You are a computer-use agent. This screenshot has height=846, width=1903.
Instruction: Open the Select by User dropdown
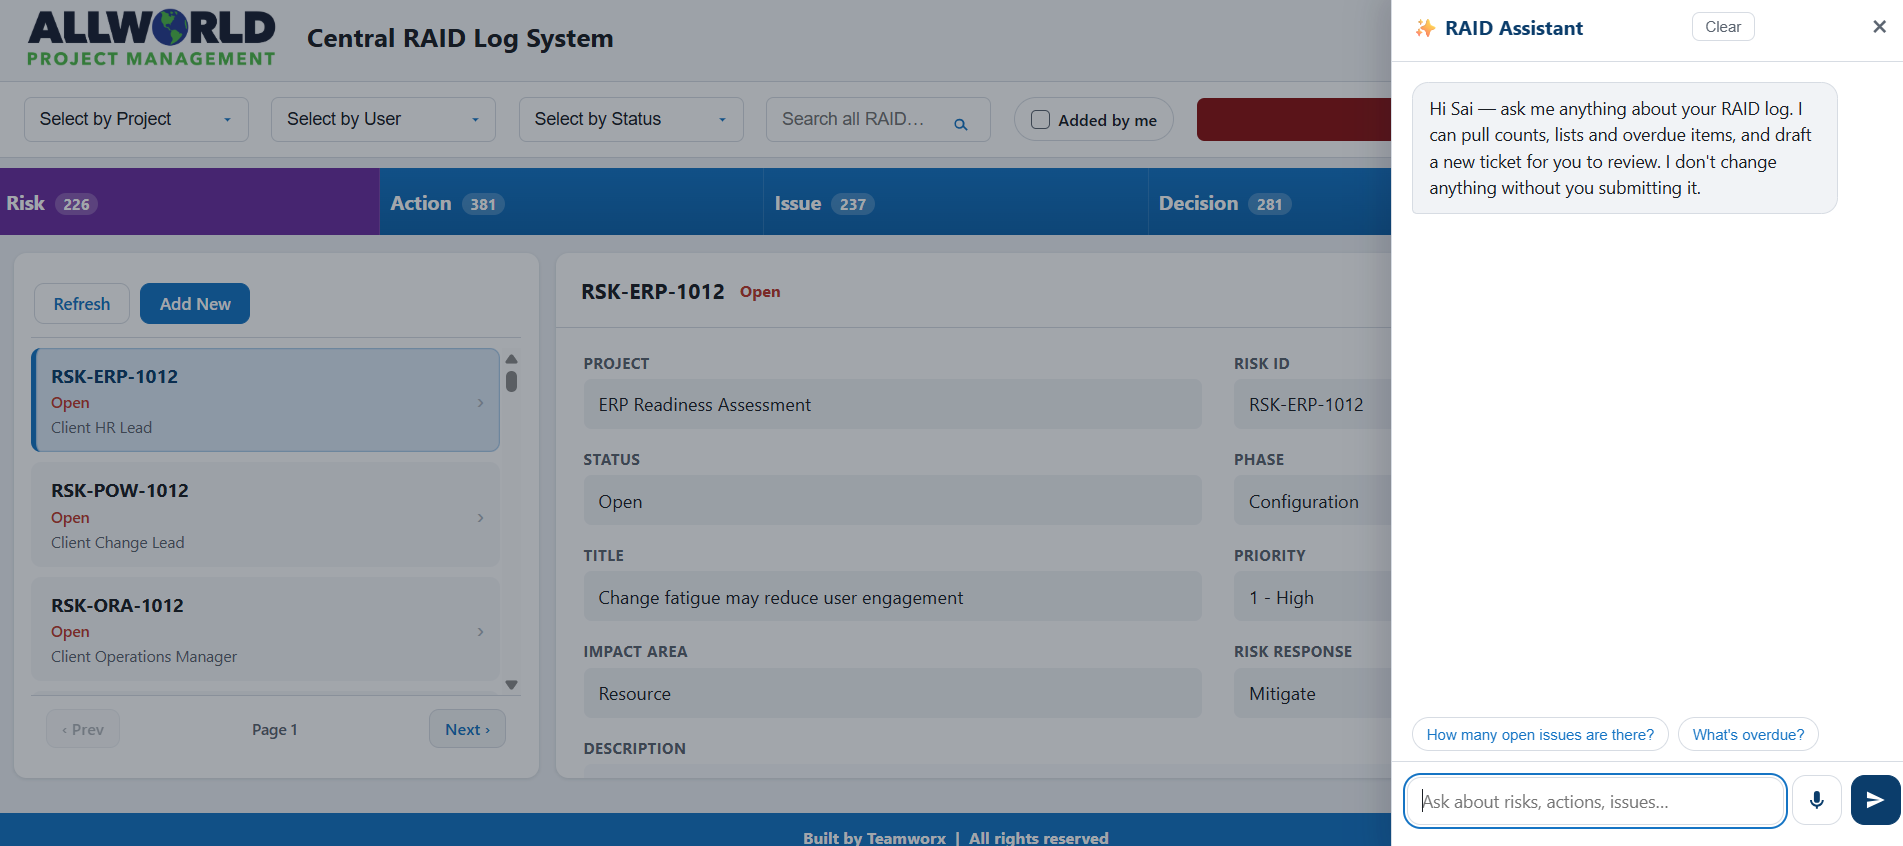tap(383, 119)
